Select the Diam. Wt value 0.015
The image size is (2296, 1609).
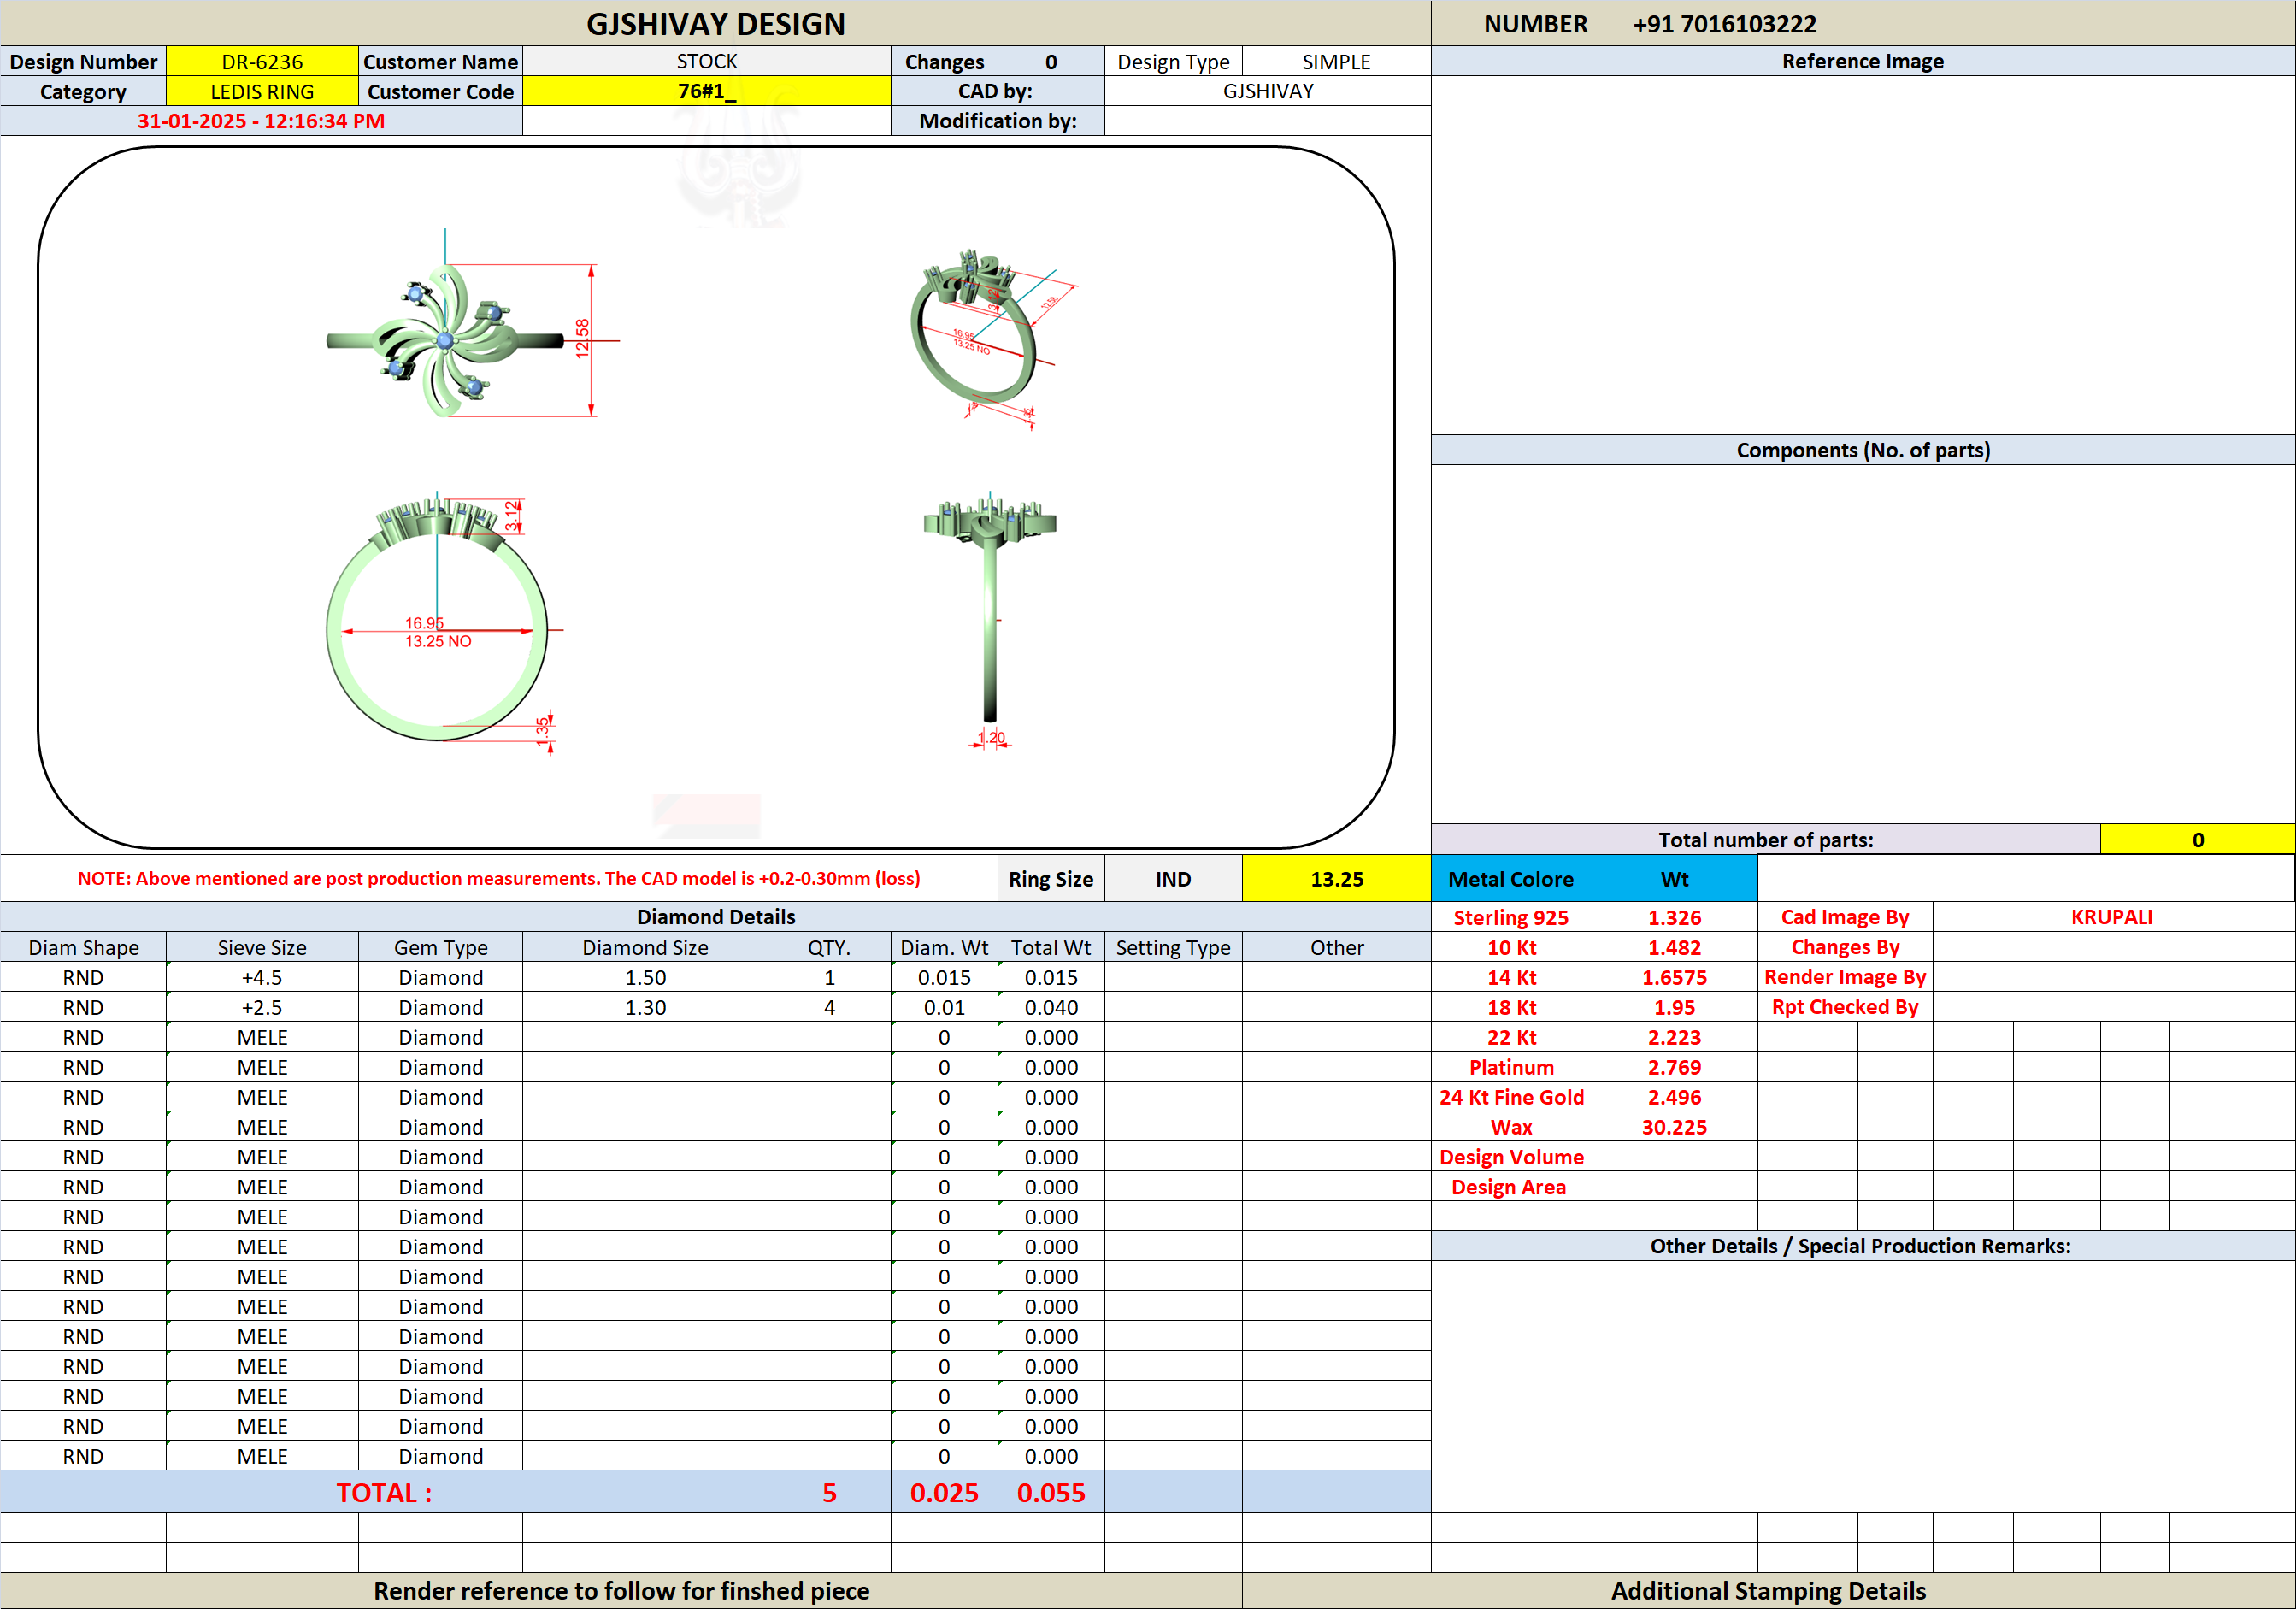pos(944,977)
